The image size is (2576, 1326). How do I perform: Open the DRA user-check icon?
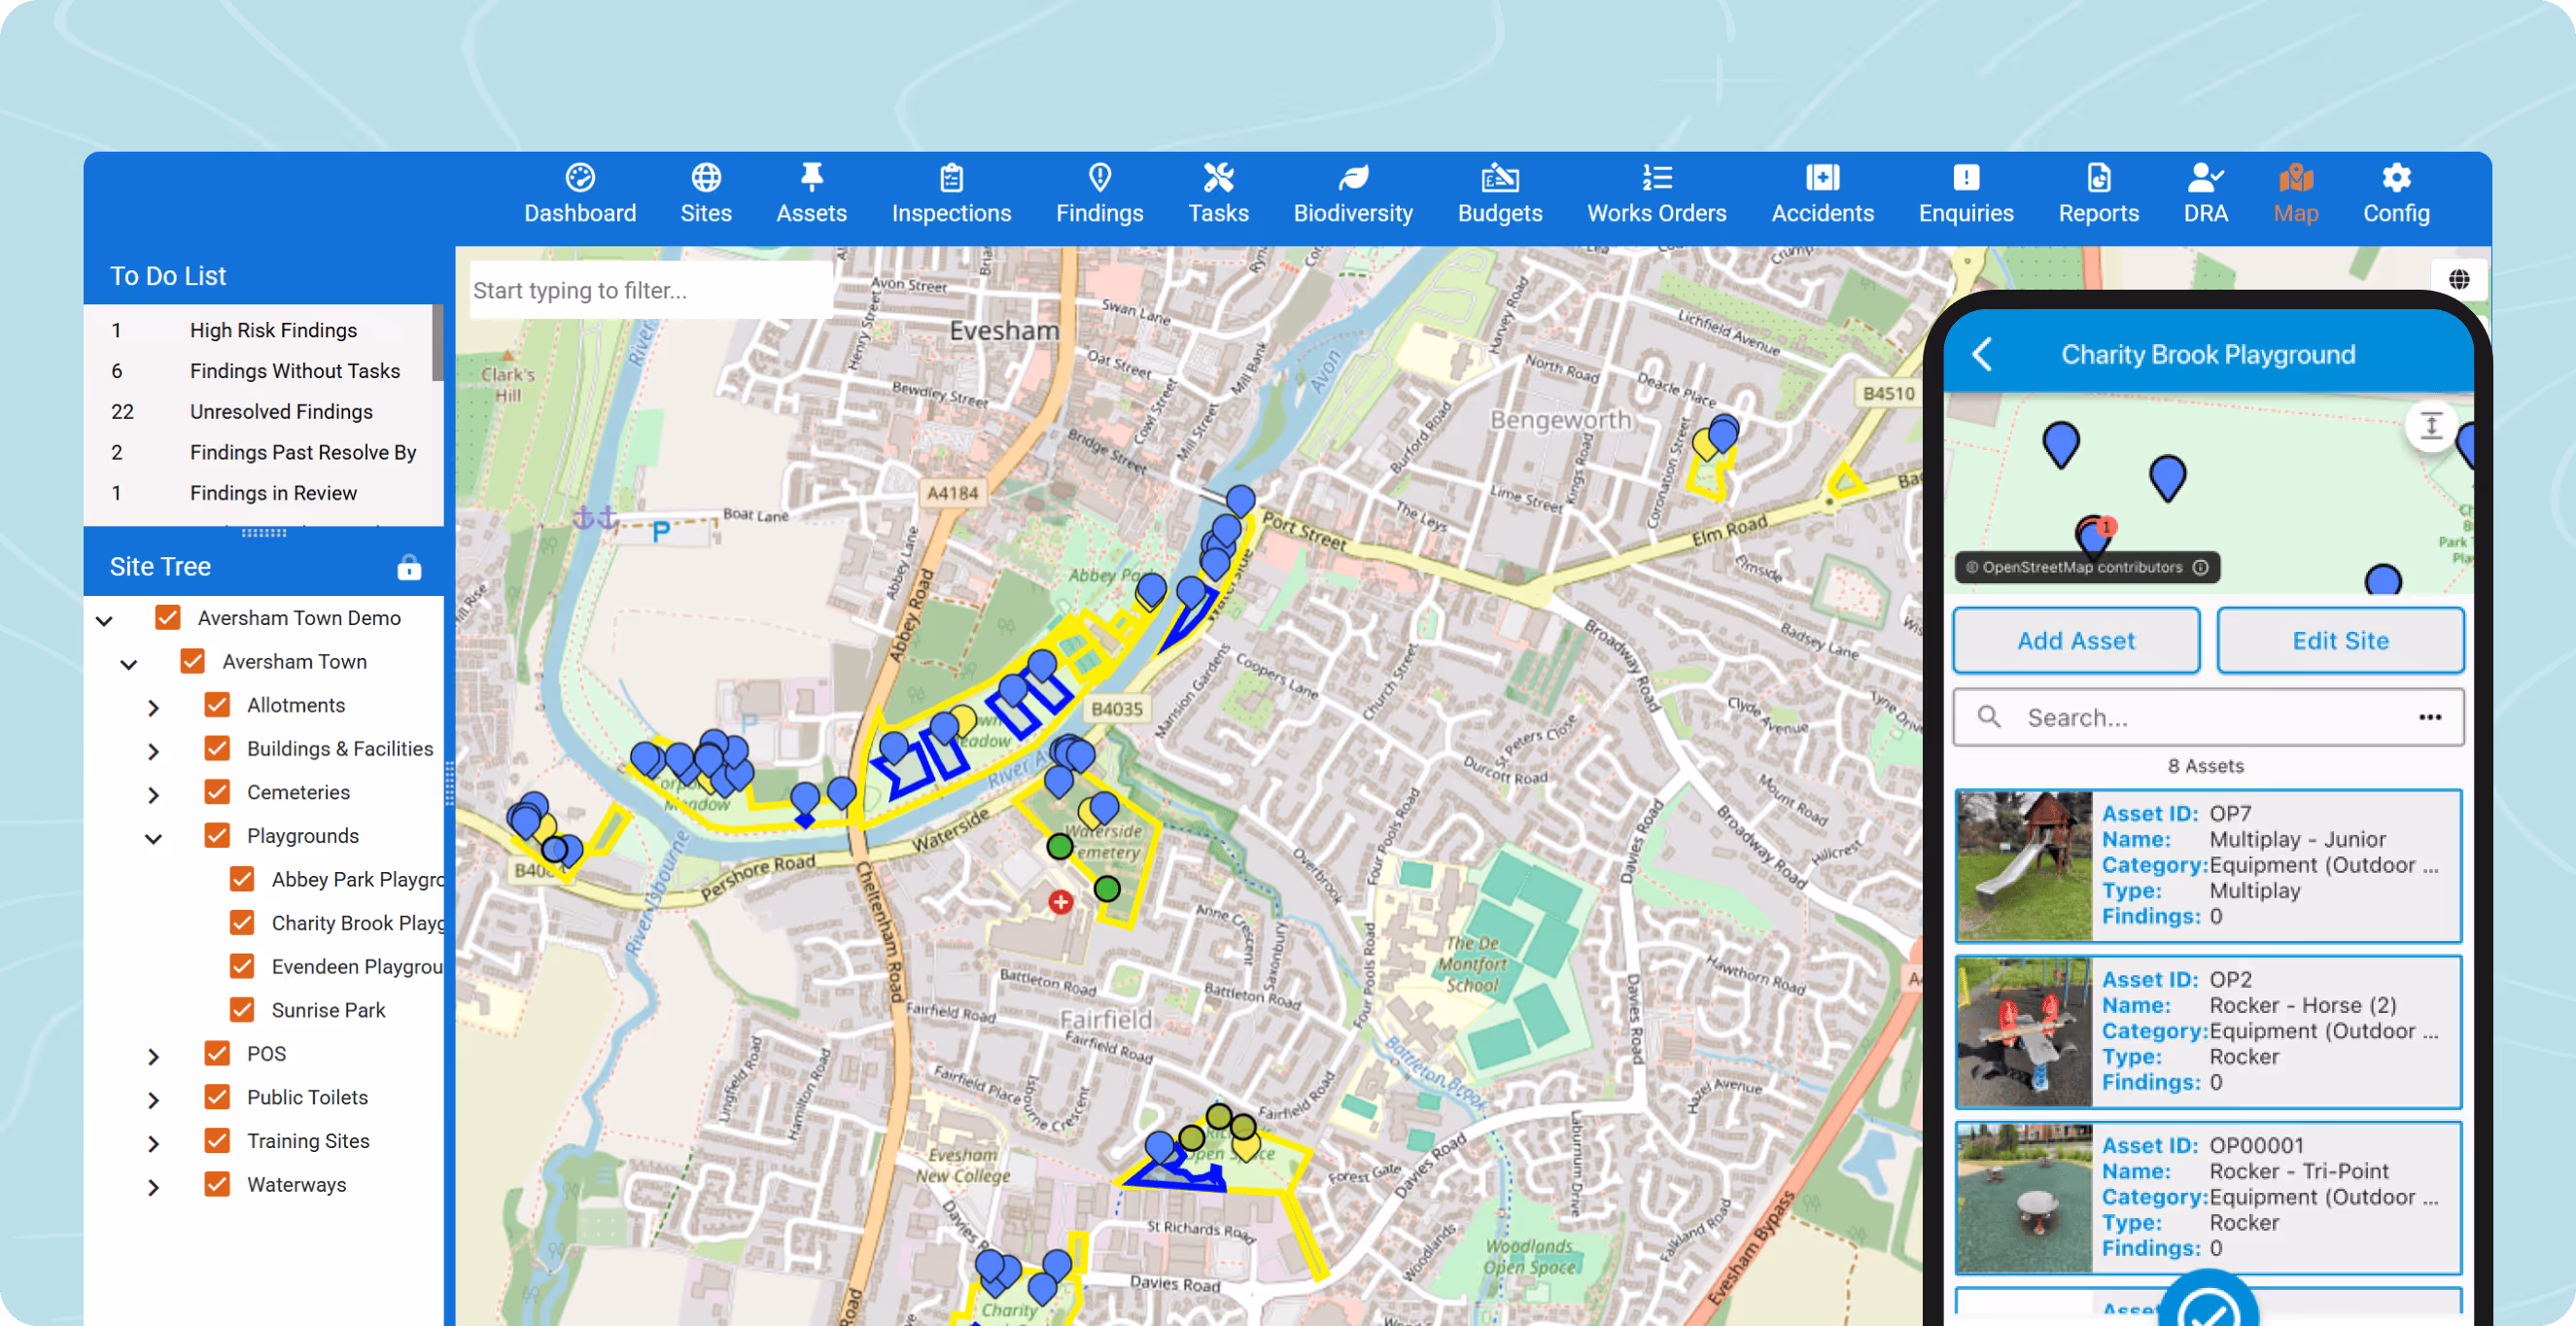click(x=2205, y=178)
